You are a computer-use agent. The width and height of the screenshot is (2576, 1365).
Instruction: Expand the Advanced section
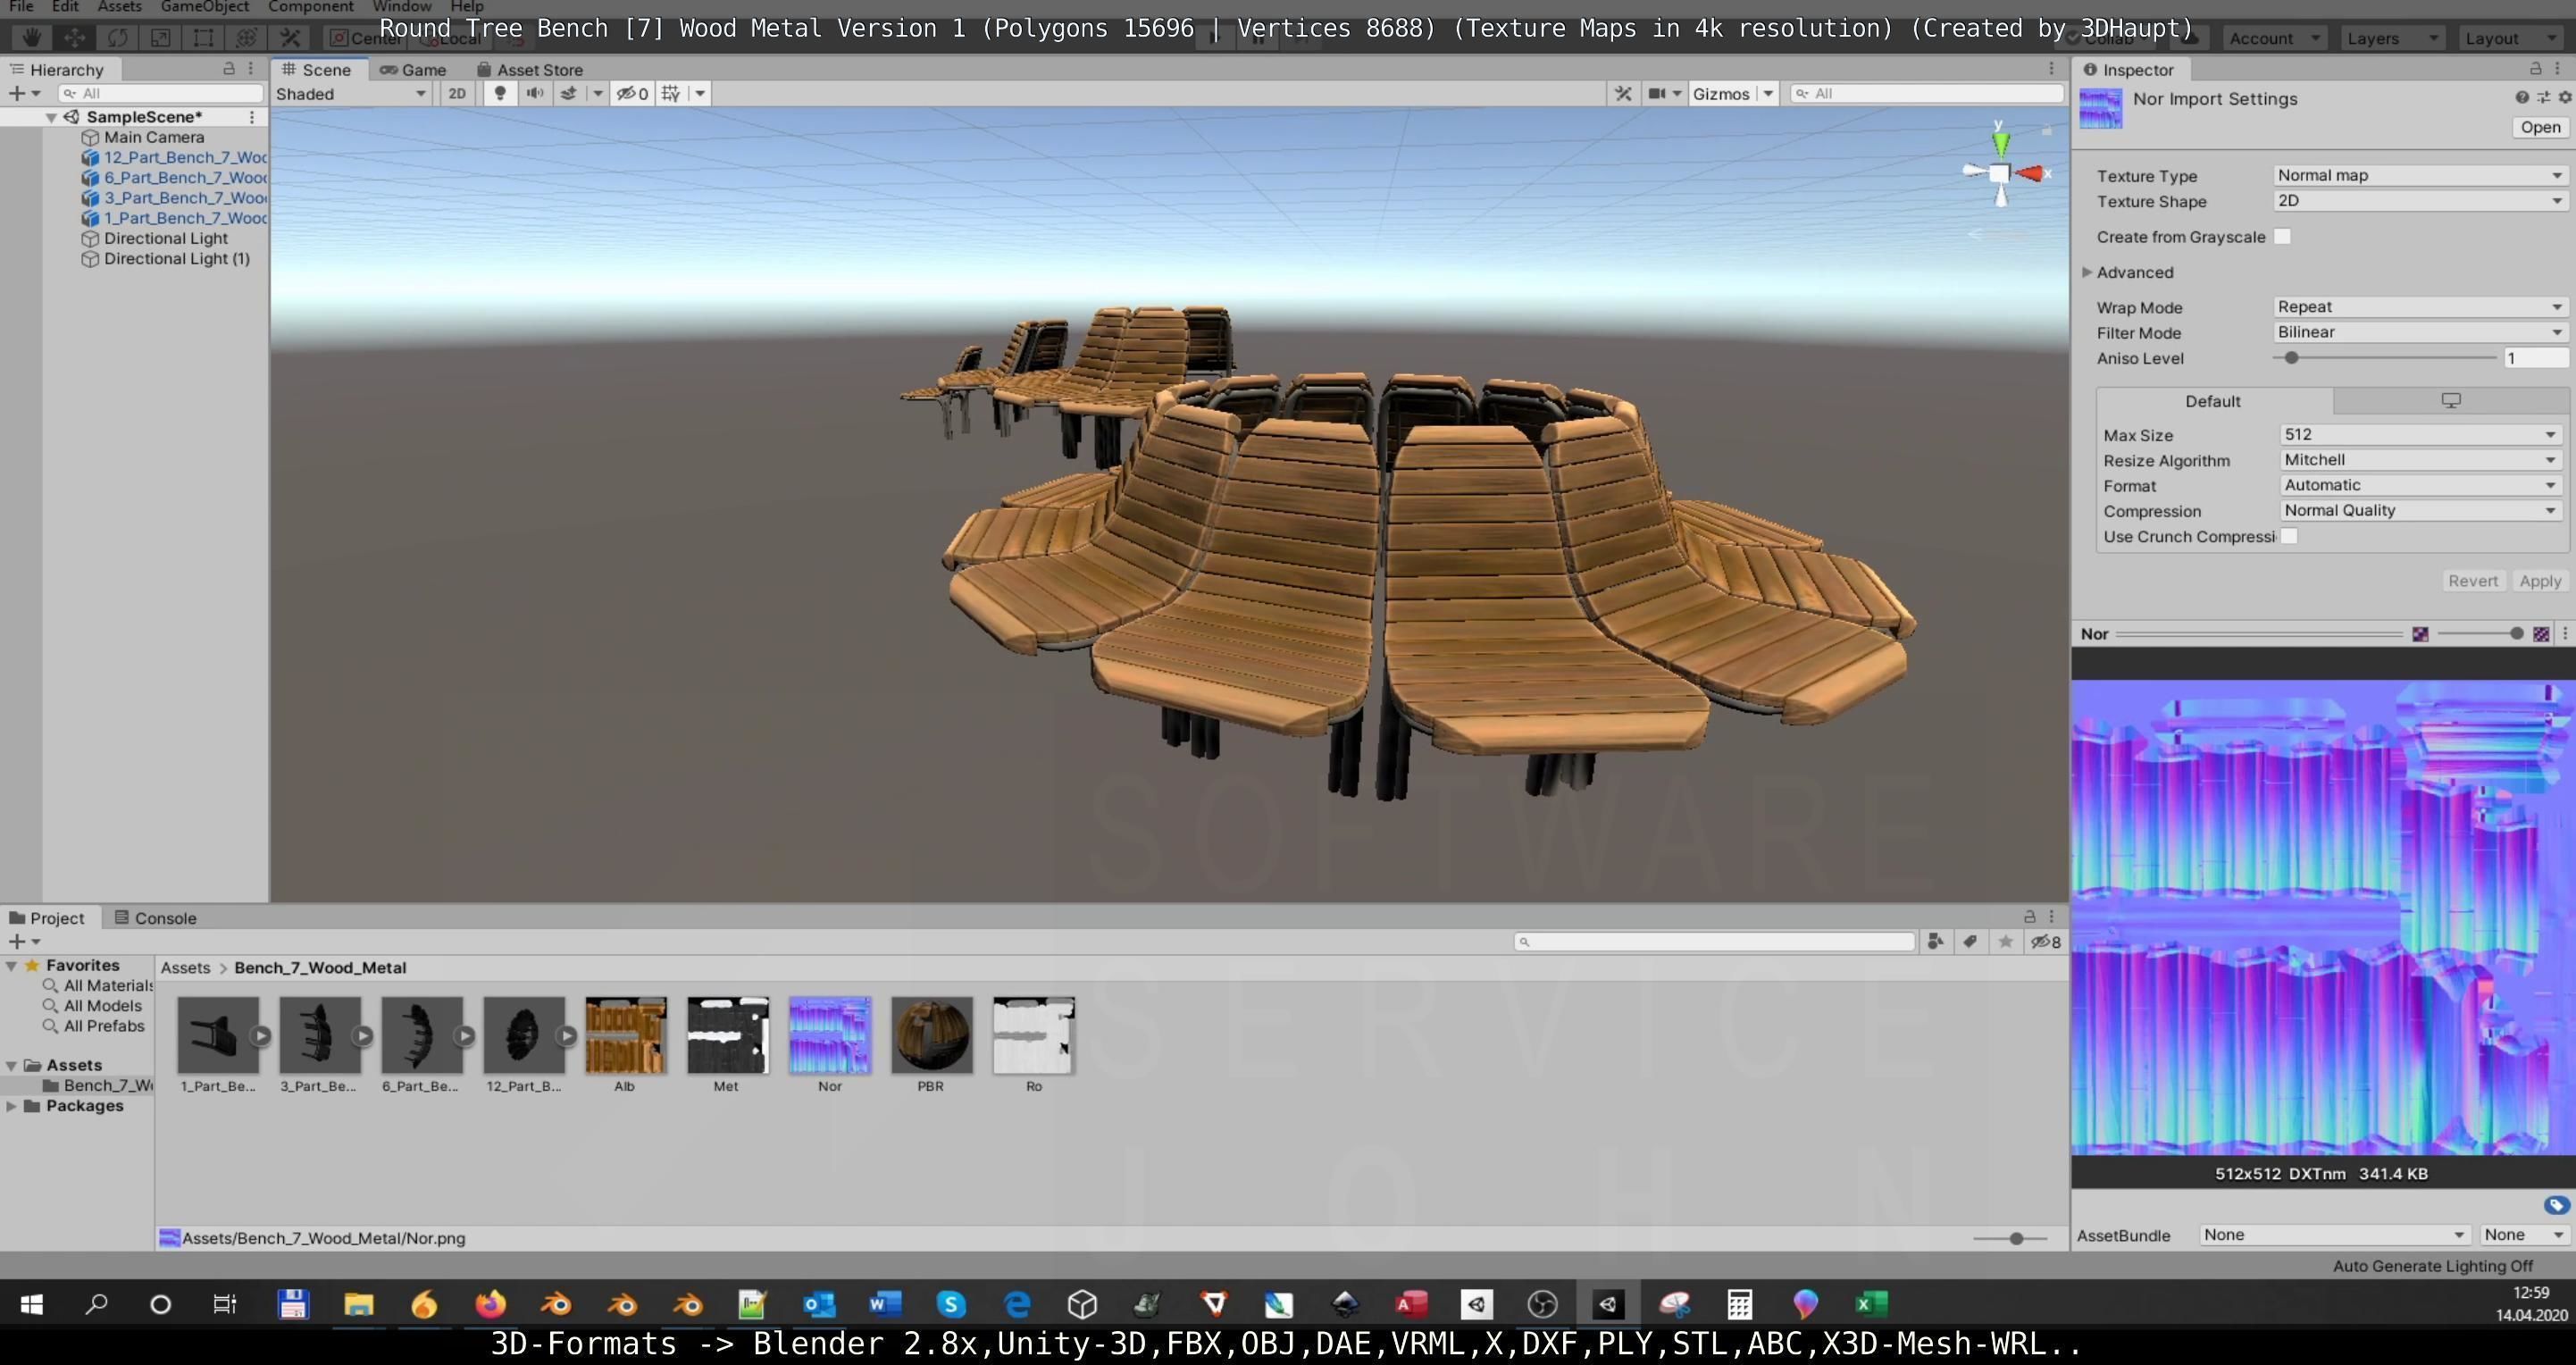[2087, 272]
